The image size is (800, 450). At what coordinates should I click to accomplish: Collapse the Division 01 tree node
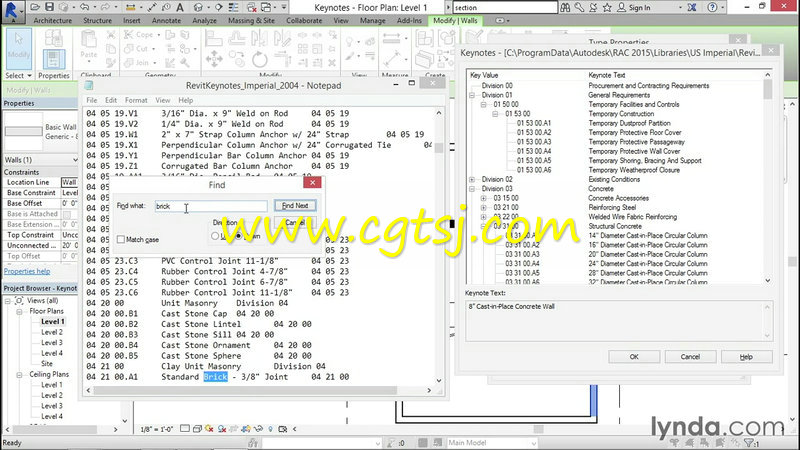(x=472, y=95)
